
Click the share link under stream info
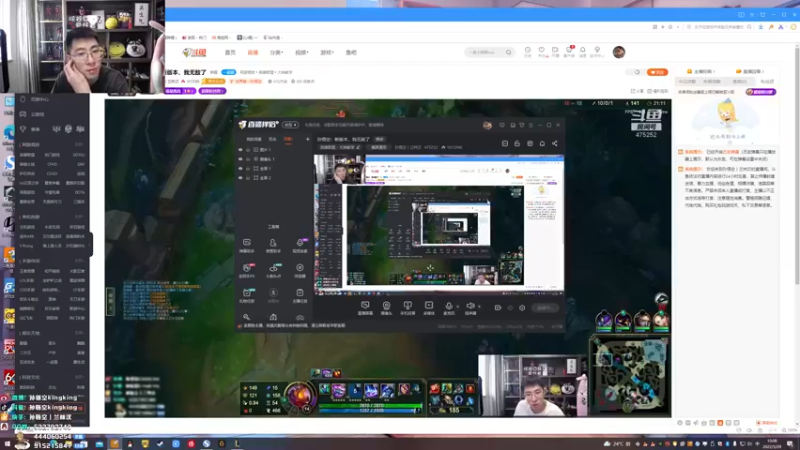[x=637, y=91]
